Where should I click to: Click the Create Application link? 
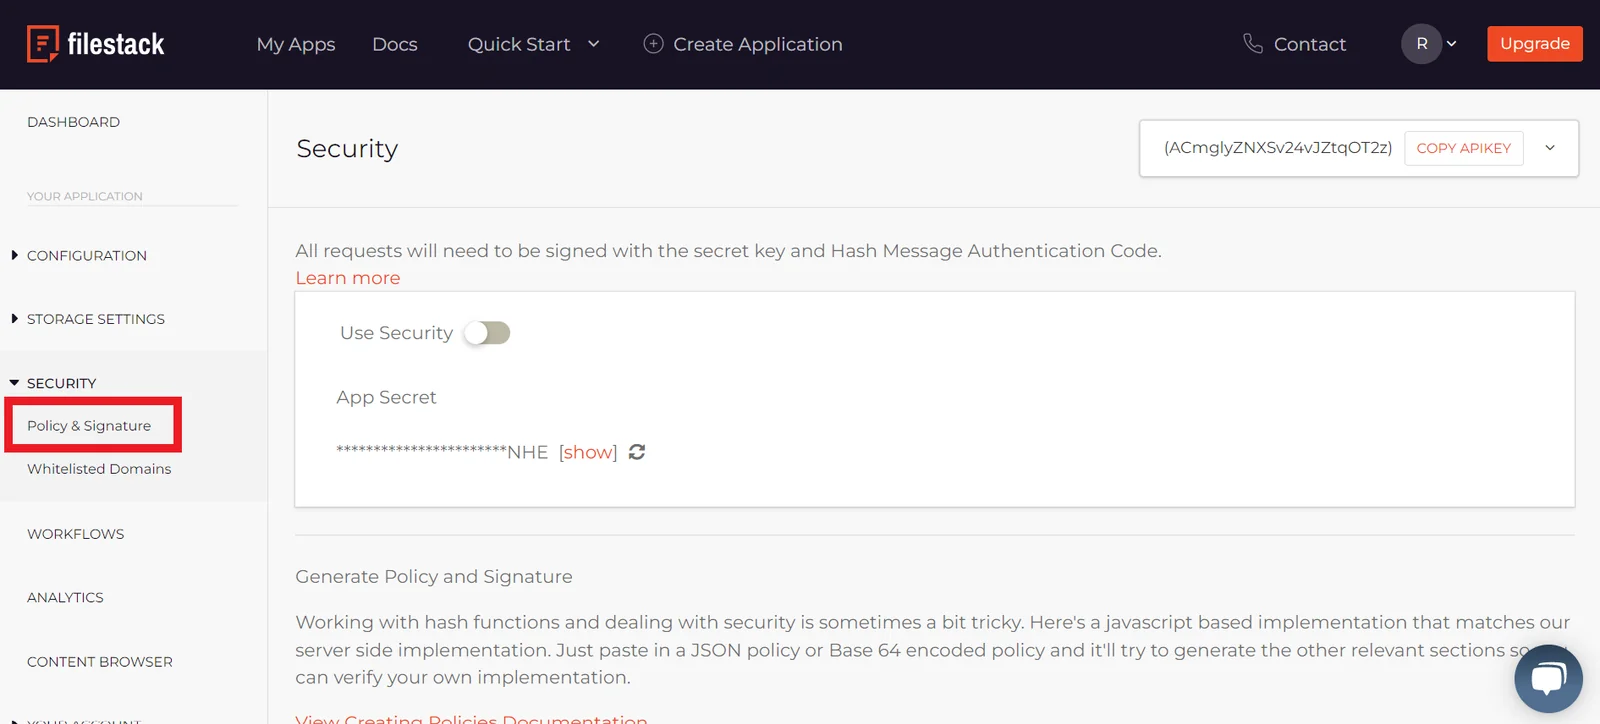point(758,44)
